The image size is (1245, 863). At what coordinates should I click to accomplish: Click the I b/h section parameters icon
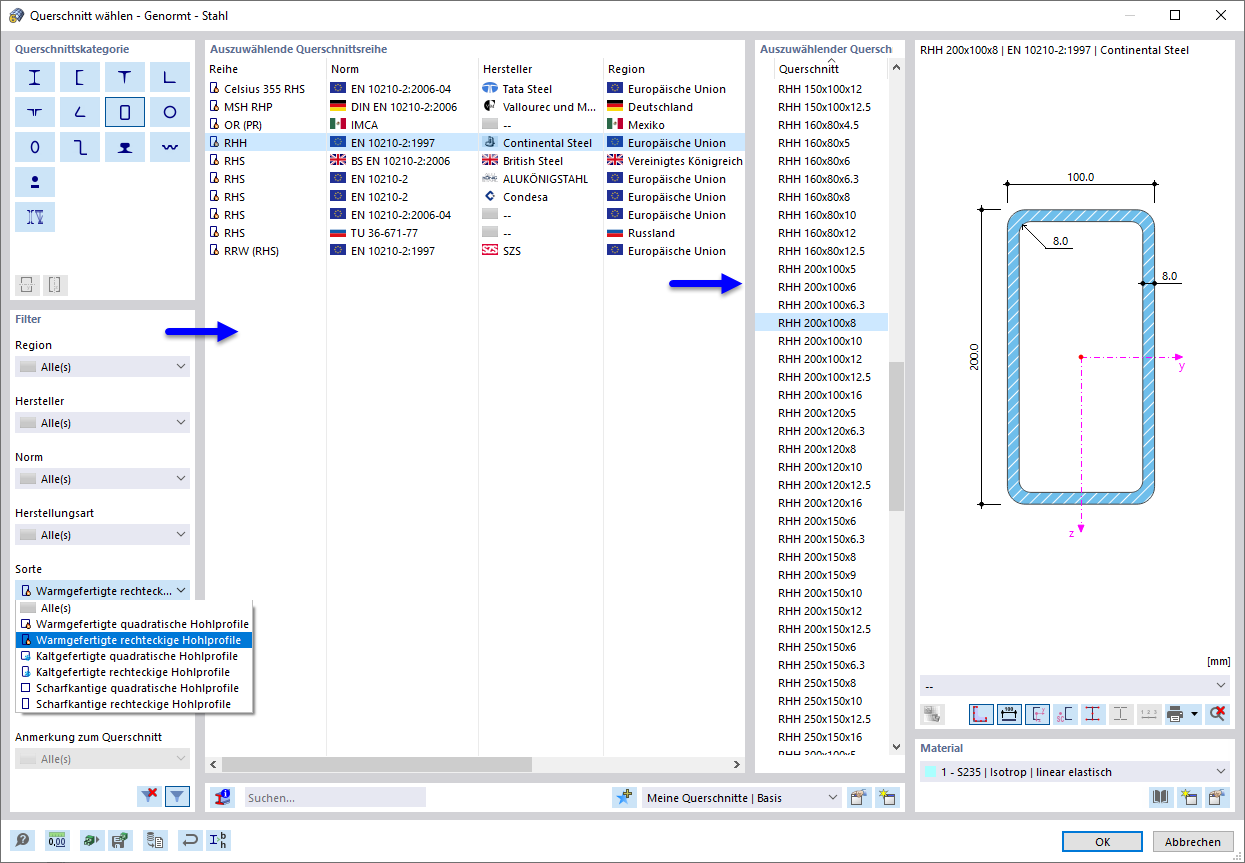tap(218, 841)
